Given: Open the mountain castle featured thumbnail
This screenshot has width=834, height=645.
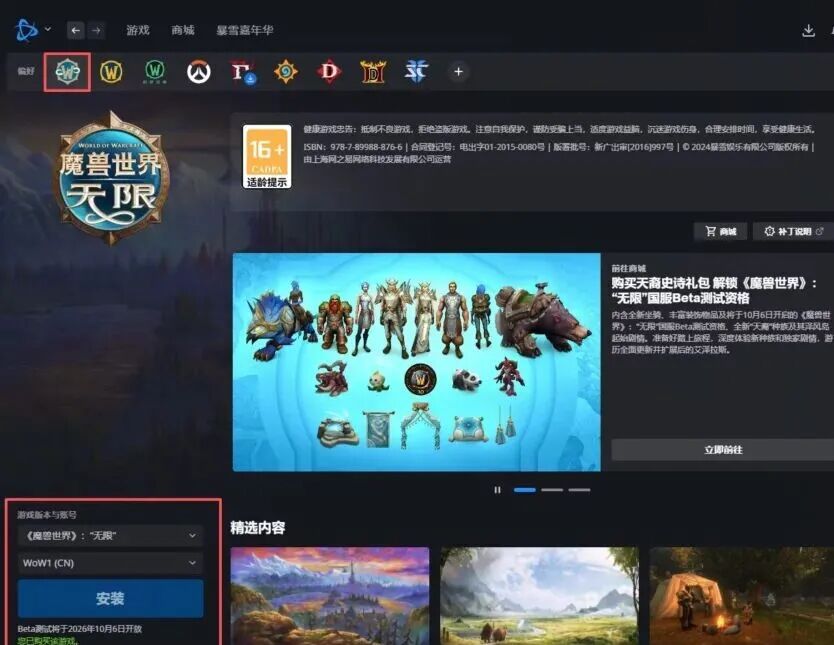Looking at the screenshot, I should pyautogui.click(x=330, y=596).
